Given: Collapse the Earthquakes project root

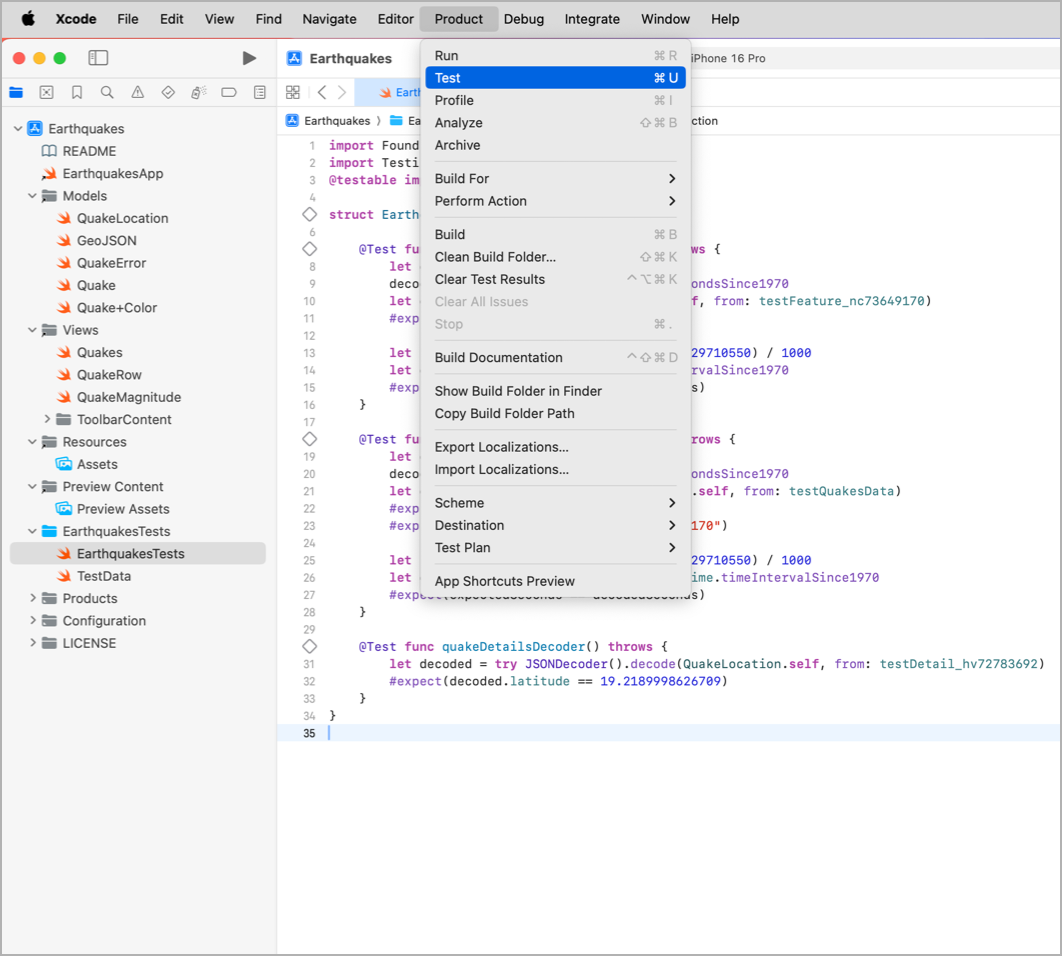Looking at the screenshot, I should coord(18,129).
